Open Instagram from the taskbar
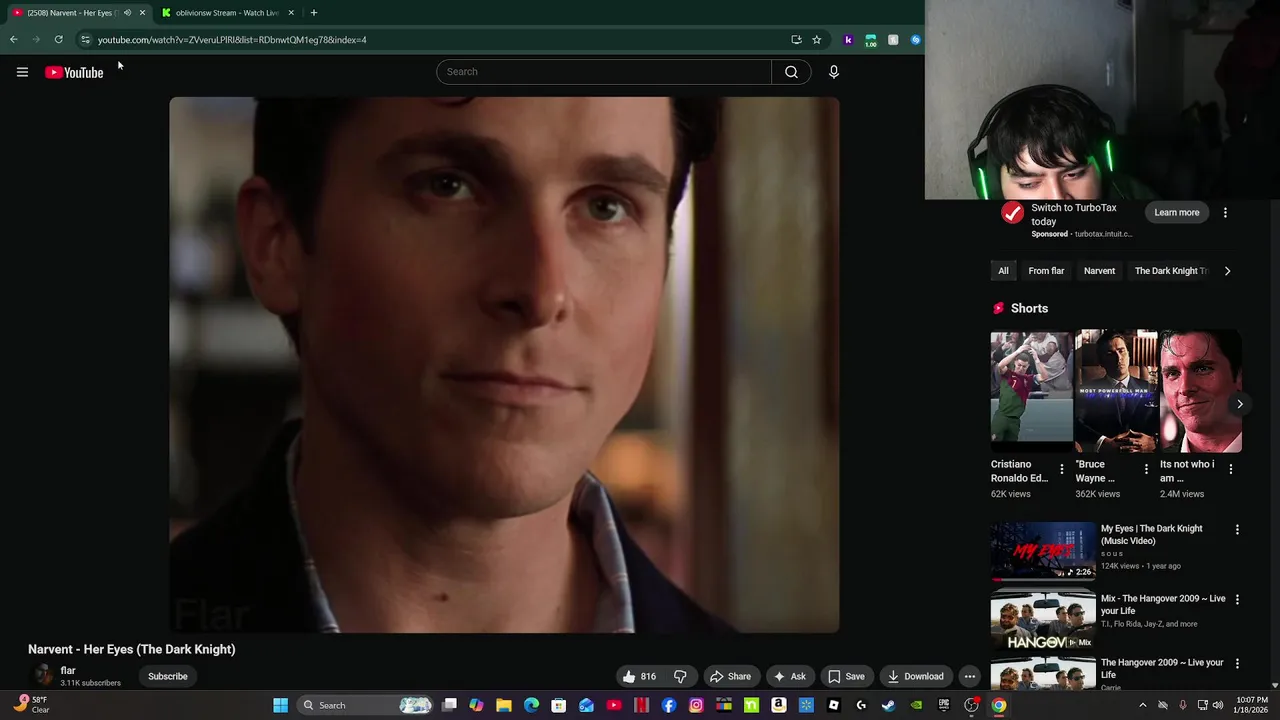This screenshot has width=1280, height=720. point(697,705)
